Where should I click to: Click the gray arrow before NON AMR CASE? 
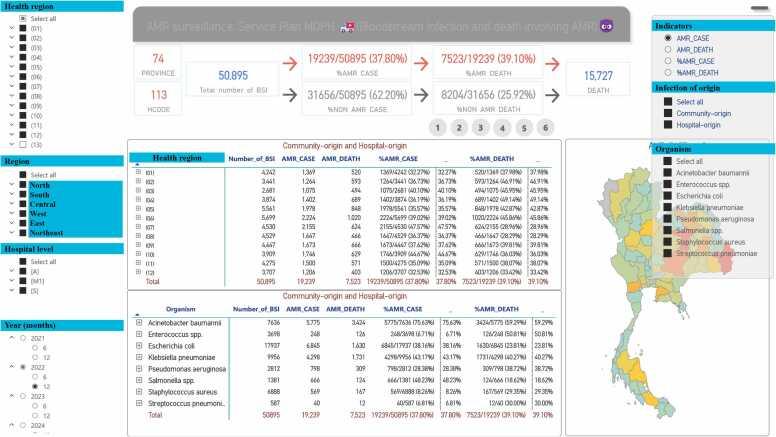pyautogui.click(x=285, y=96)
